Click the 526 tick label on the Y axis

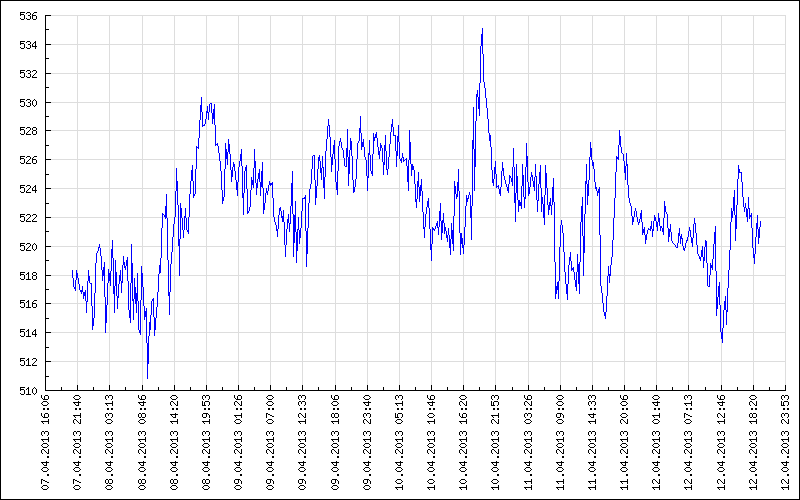coord(28,160)
